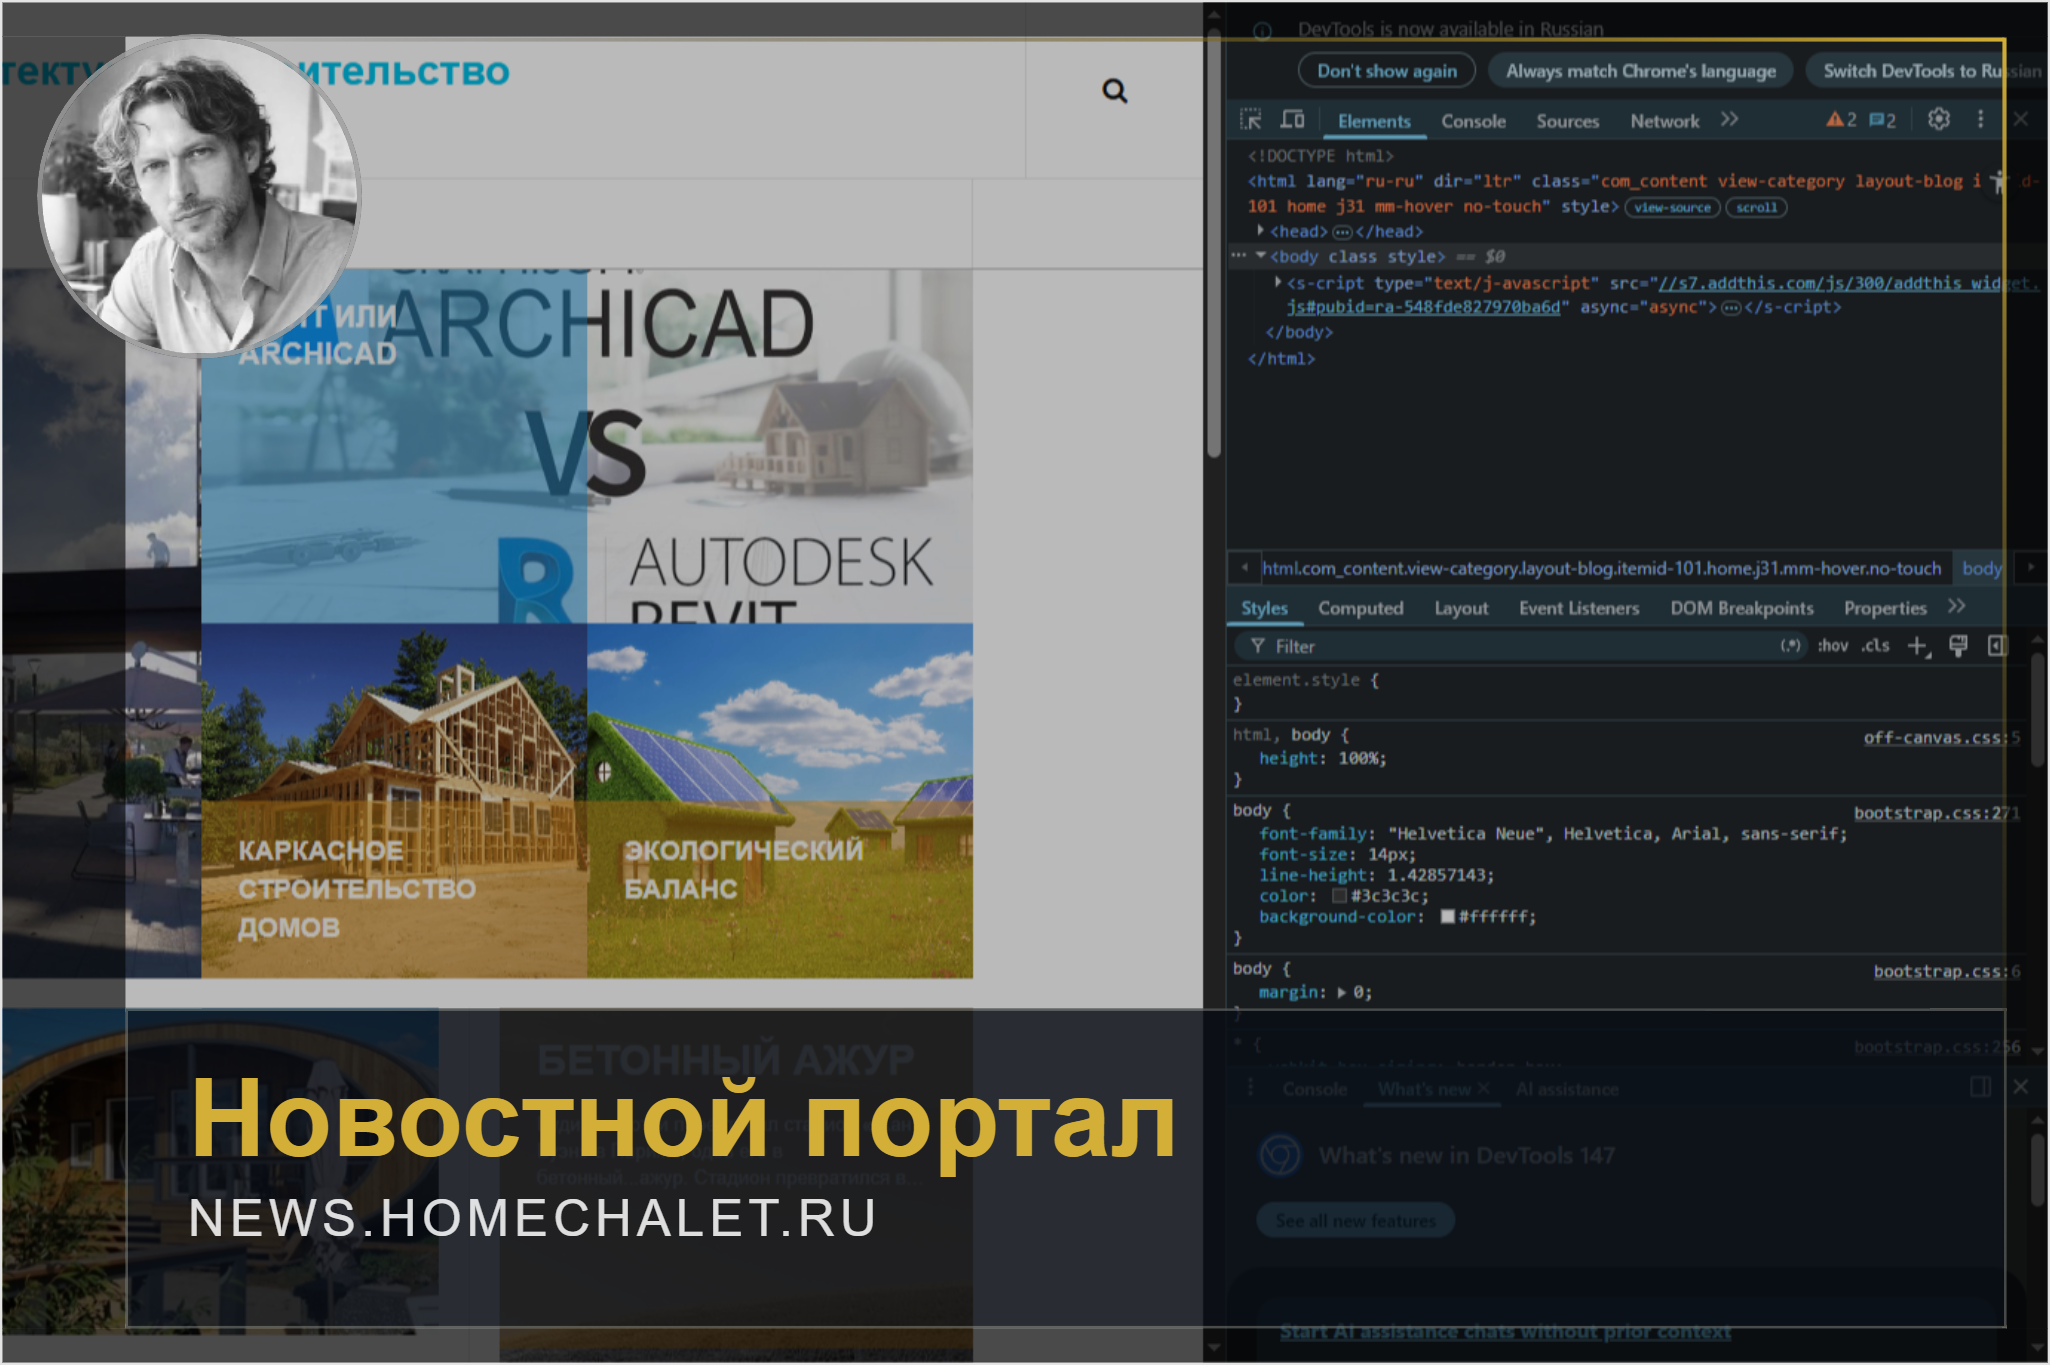
Task: Open the off-canvas.css:5 source link
Action: pyautogui.click(x=1941, y=737)
